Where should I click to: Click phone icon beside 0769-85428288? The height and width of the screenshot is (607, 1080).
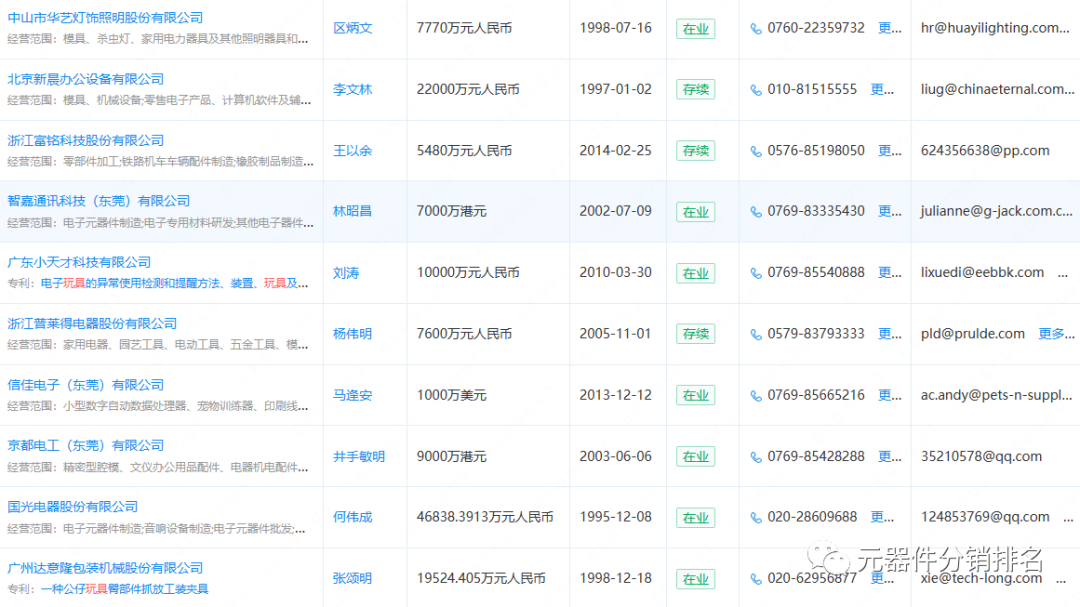(756, 457)
